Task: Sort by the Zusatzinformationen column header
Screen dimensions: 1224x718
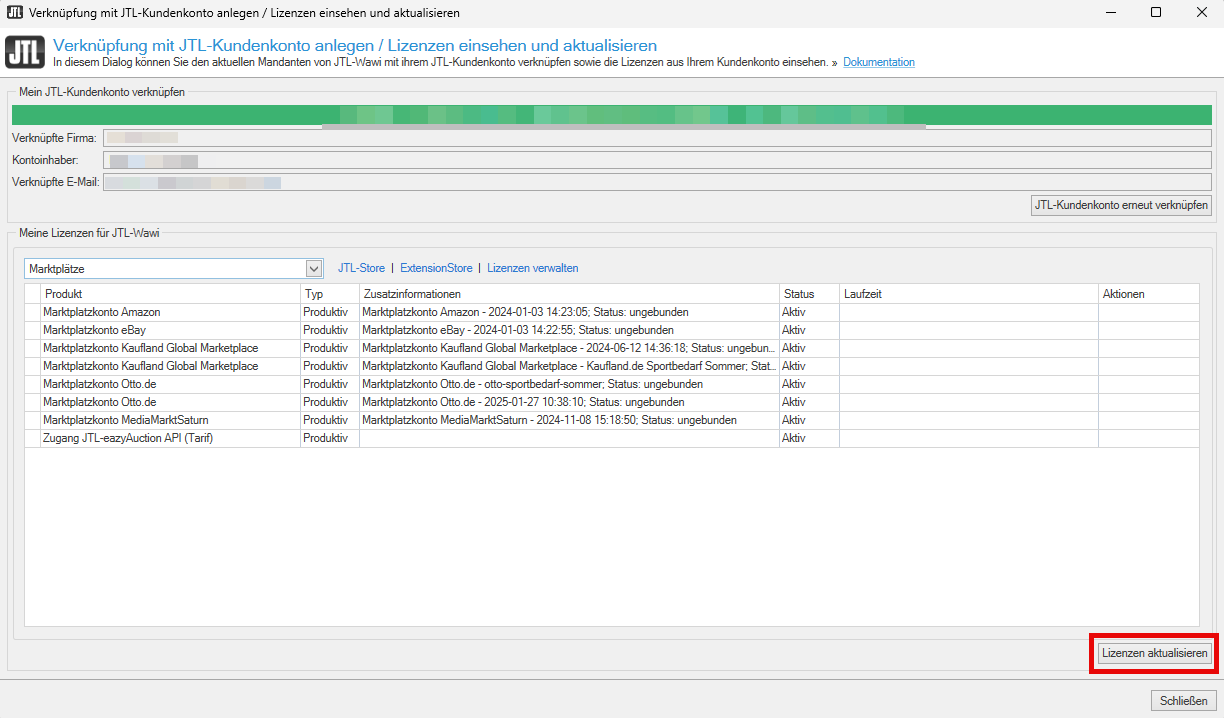Action: (569, 294)
